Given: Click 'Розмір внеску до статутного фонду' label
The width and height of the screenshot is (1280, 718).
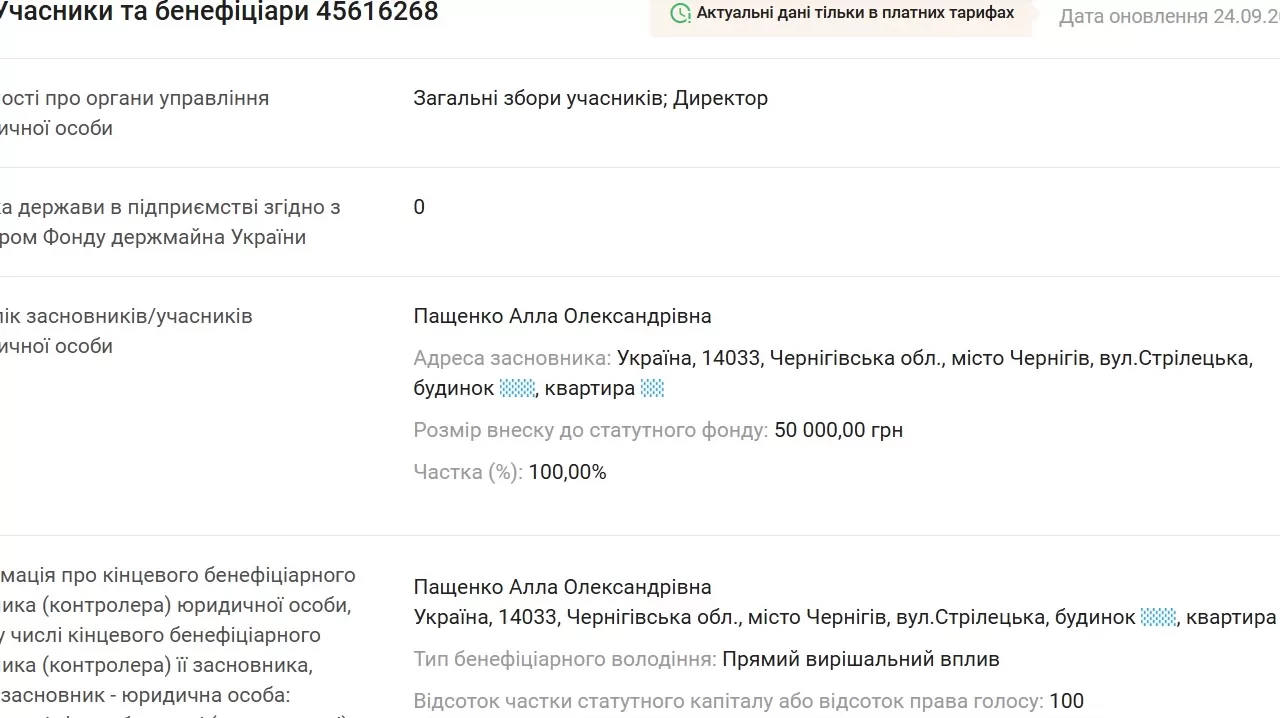Looking at the screenshot, I should pyautogui.click(x=590, y=430).
